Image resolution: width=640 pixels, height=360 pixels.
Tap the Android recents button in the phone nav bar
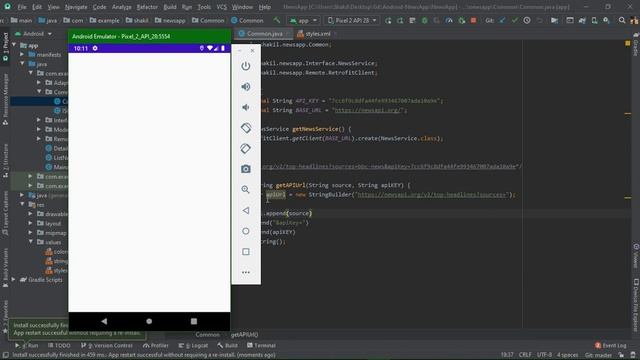pyautogui.click(x=194, y=321)
